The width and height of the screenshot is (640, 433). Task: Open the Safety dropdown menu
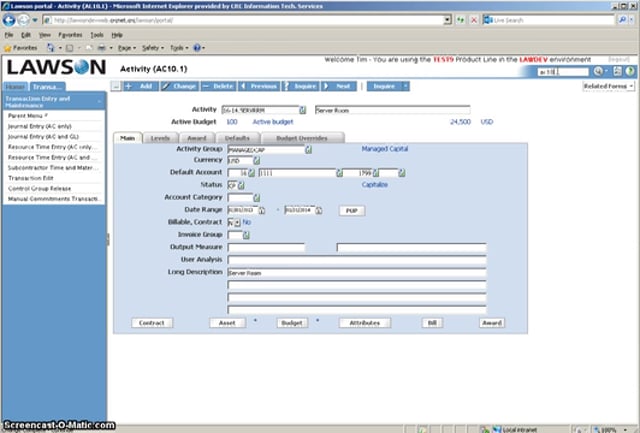click(153, 48)
